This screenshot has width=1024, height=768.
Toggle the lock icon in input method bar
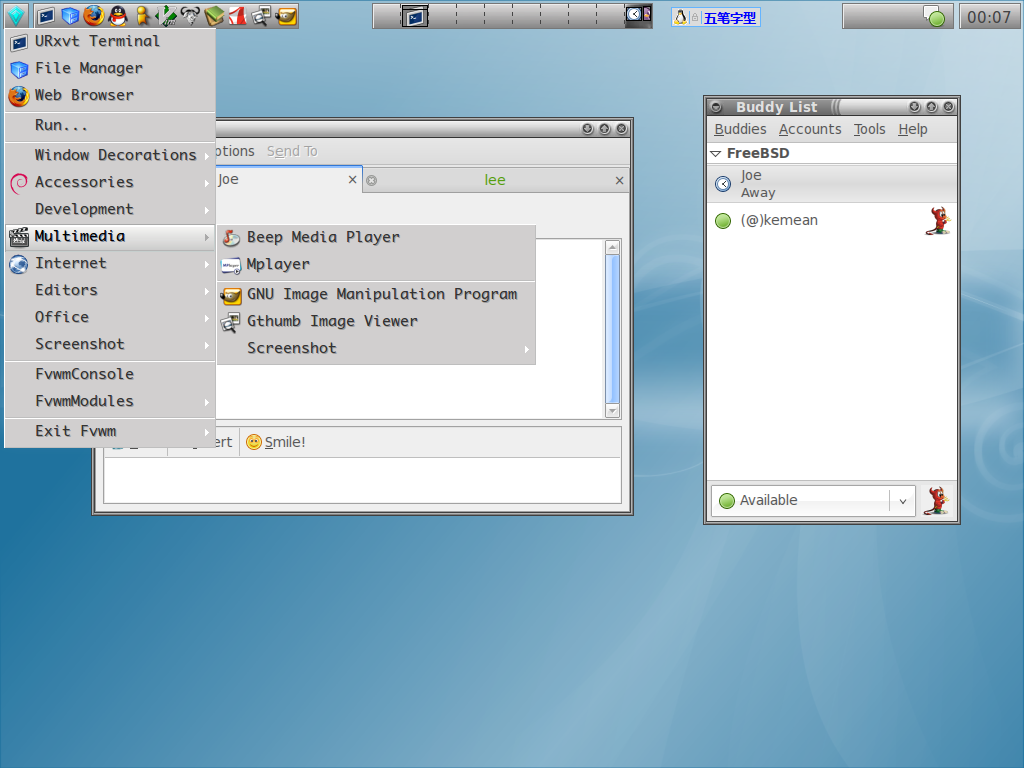click(x=695, y=18)
